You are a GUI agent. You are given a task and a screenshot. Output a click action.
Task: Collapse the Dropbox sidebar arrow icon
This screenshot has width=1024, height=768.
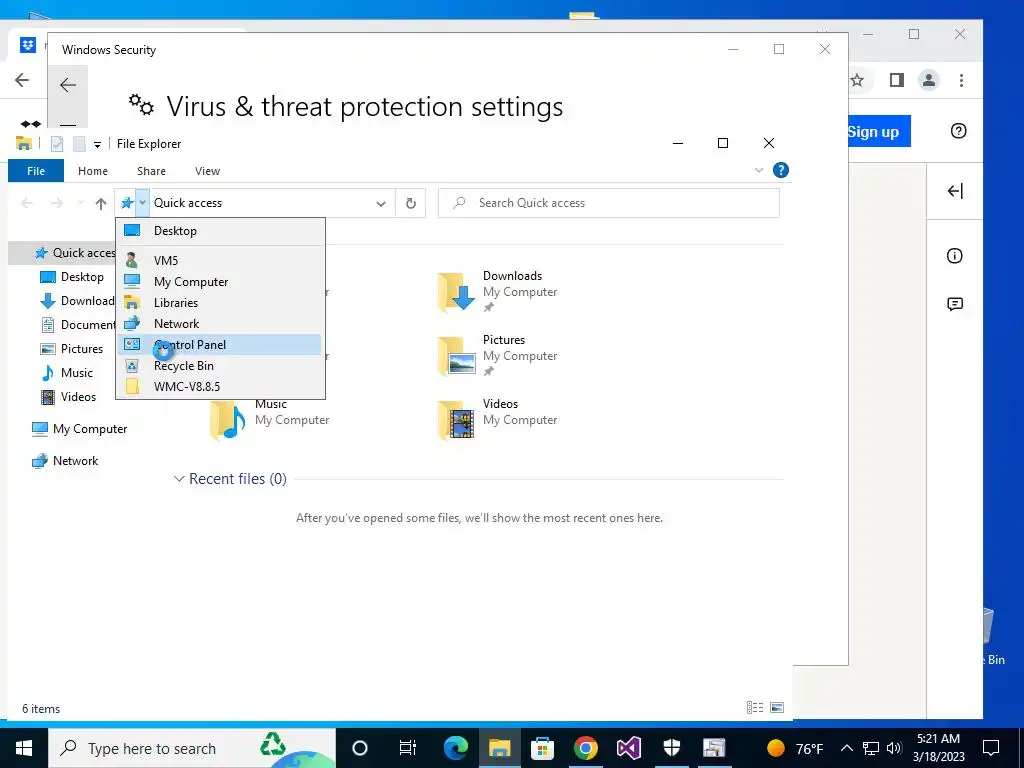point(955,191)
